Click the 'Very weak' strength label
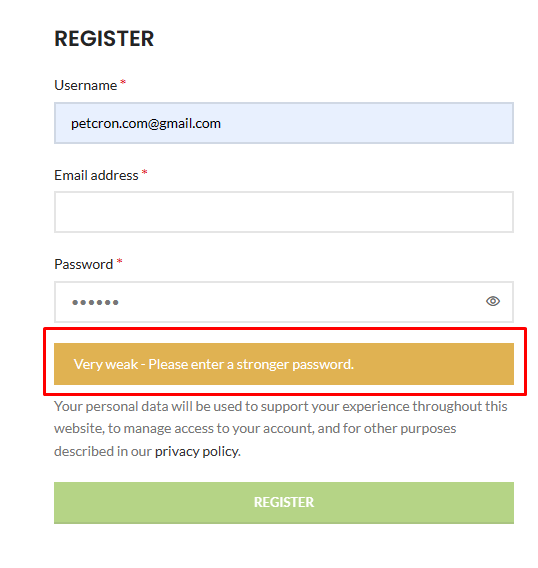Image resolution: width=538 pixels, height=568 pixels. [x=106, y=364]
